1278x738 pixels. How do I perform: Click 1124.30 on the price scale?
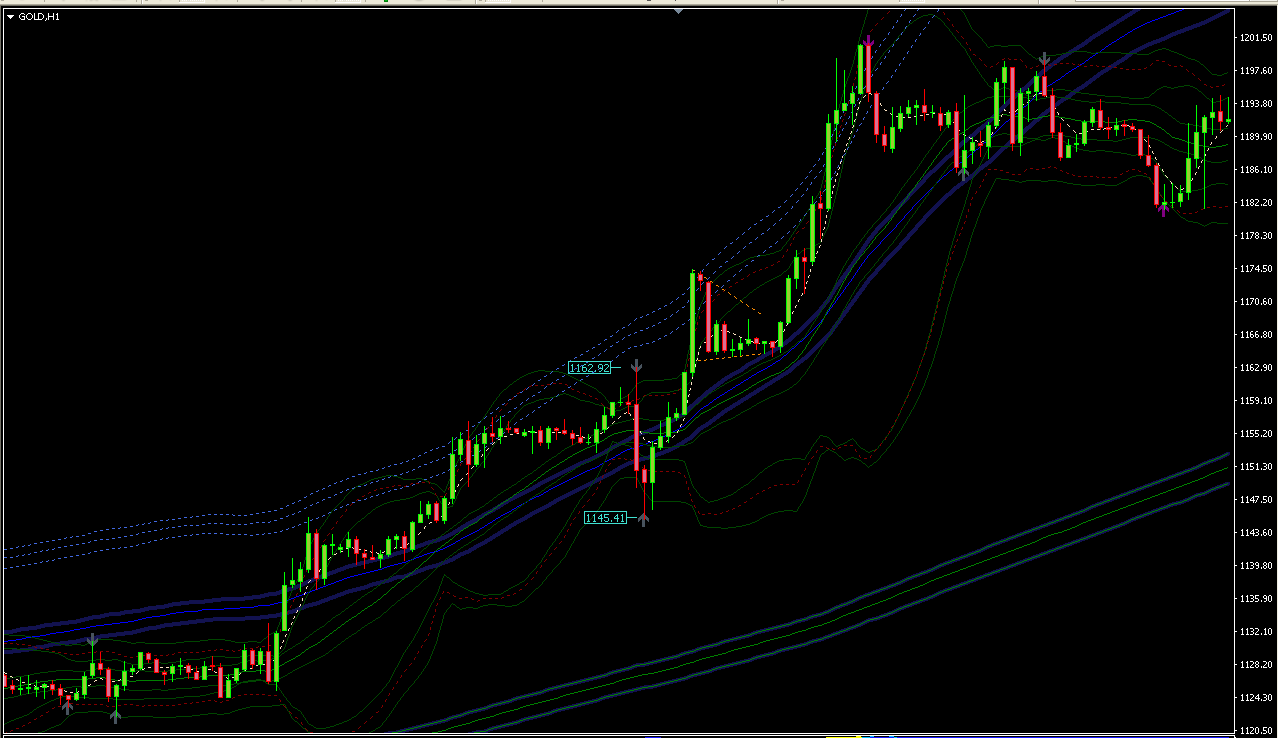(1255, 698)
